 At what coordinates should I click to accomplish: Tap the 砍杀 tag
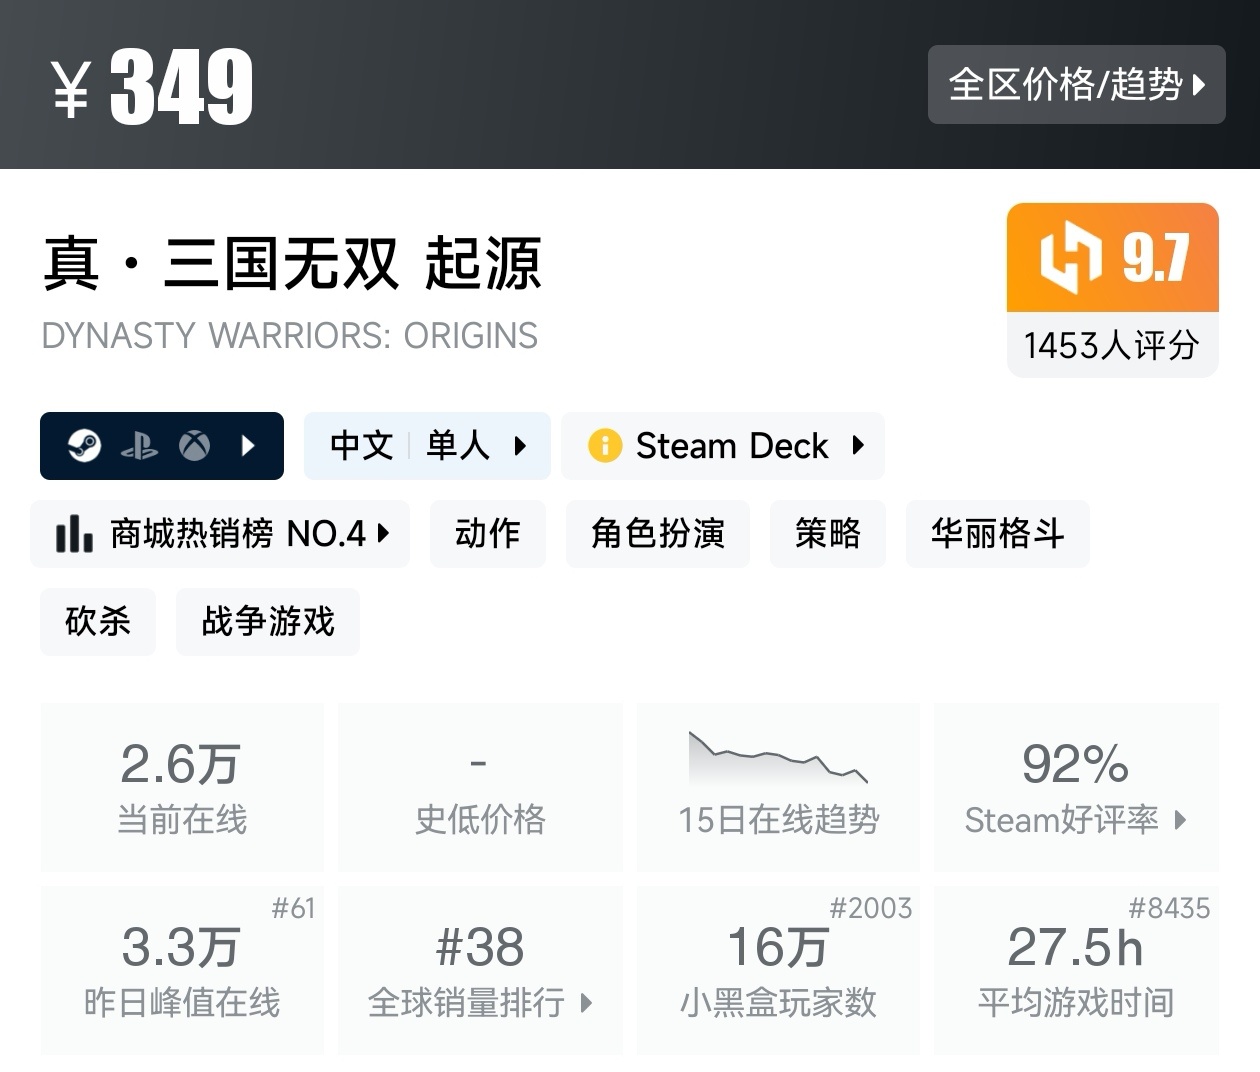[x=98, y=621]
